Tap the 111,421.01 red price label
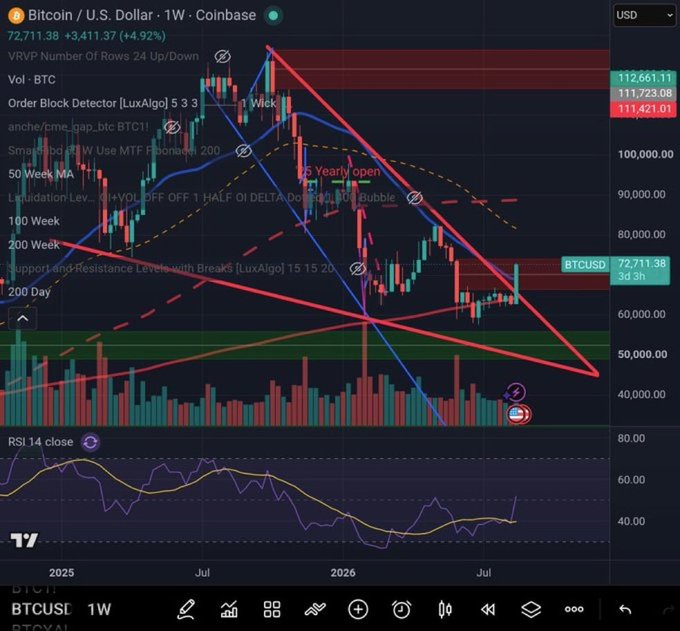The image size is (680, 631). tap(643, 108)
